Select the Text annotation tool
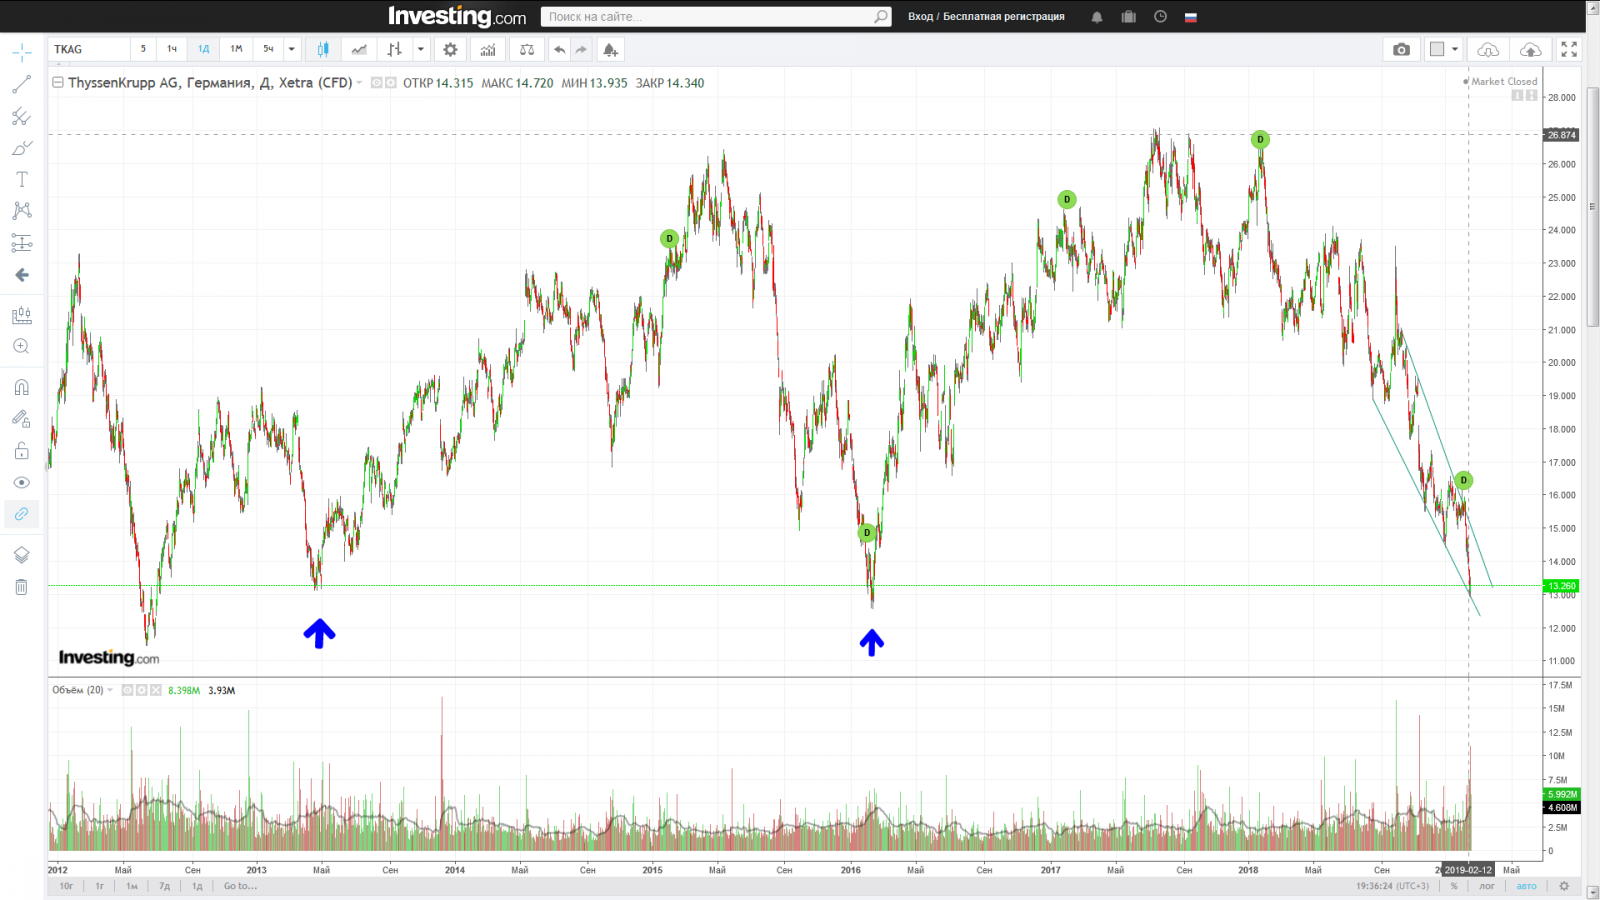The width and height of the screenshot is (1600, 900). [x=21, y=179]
